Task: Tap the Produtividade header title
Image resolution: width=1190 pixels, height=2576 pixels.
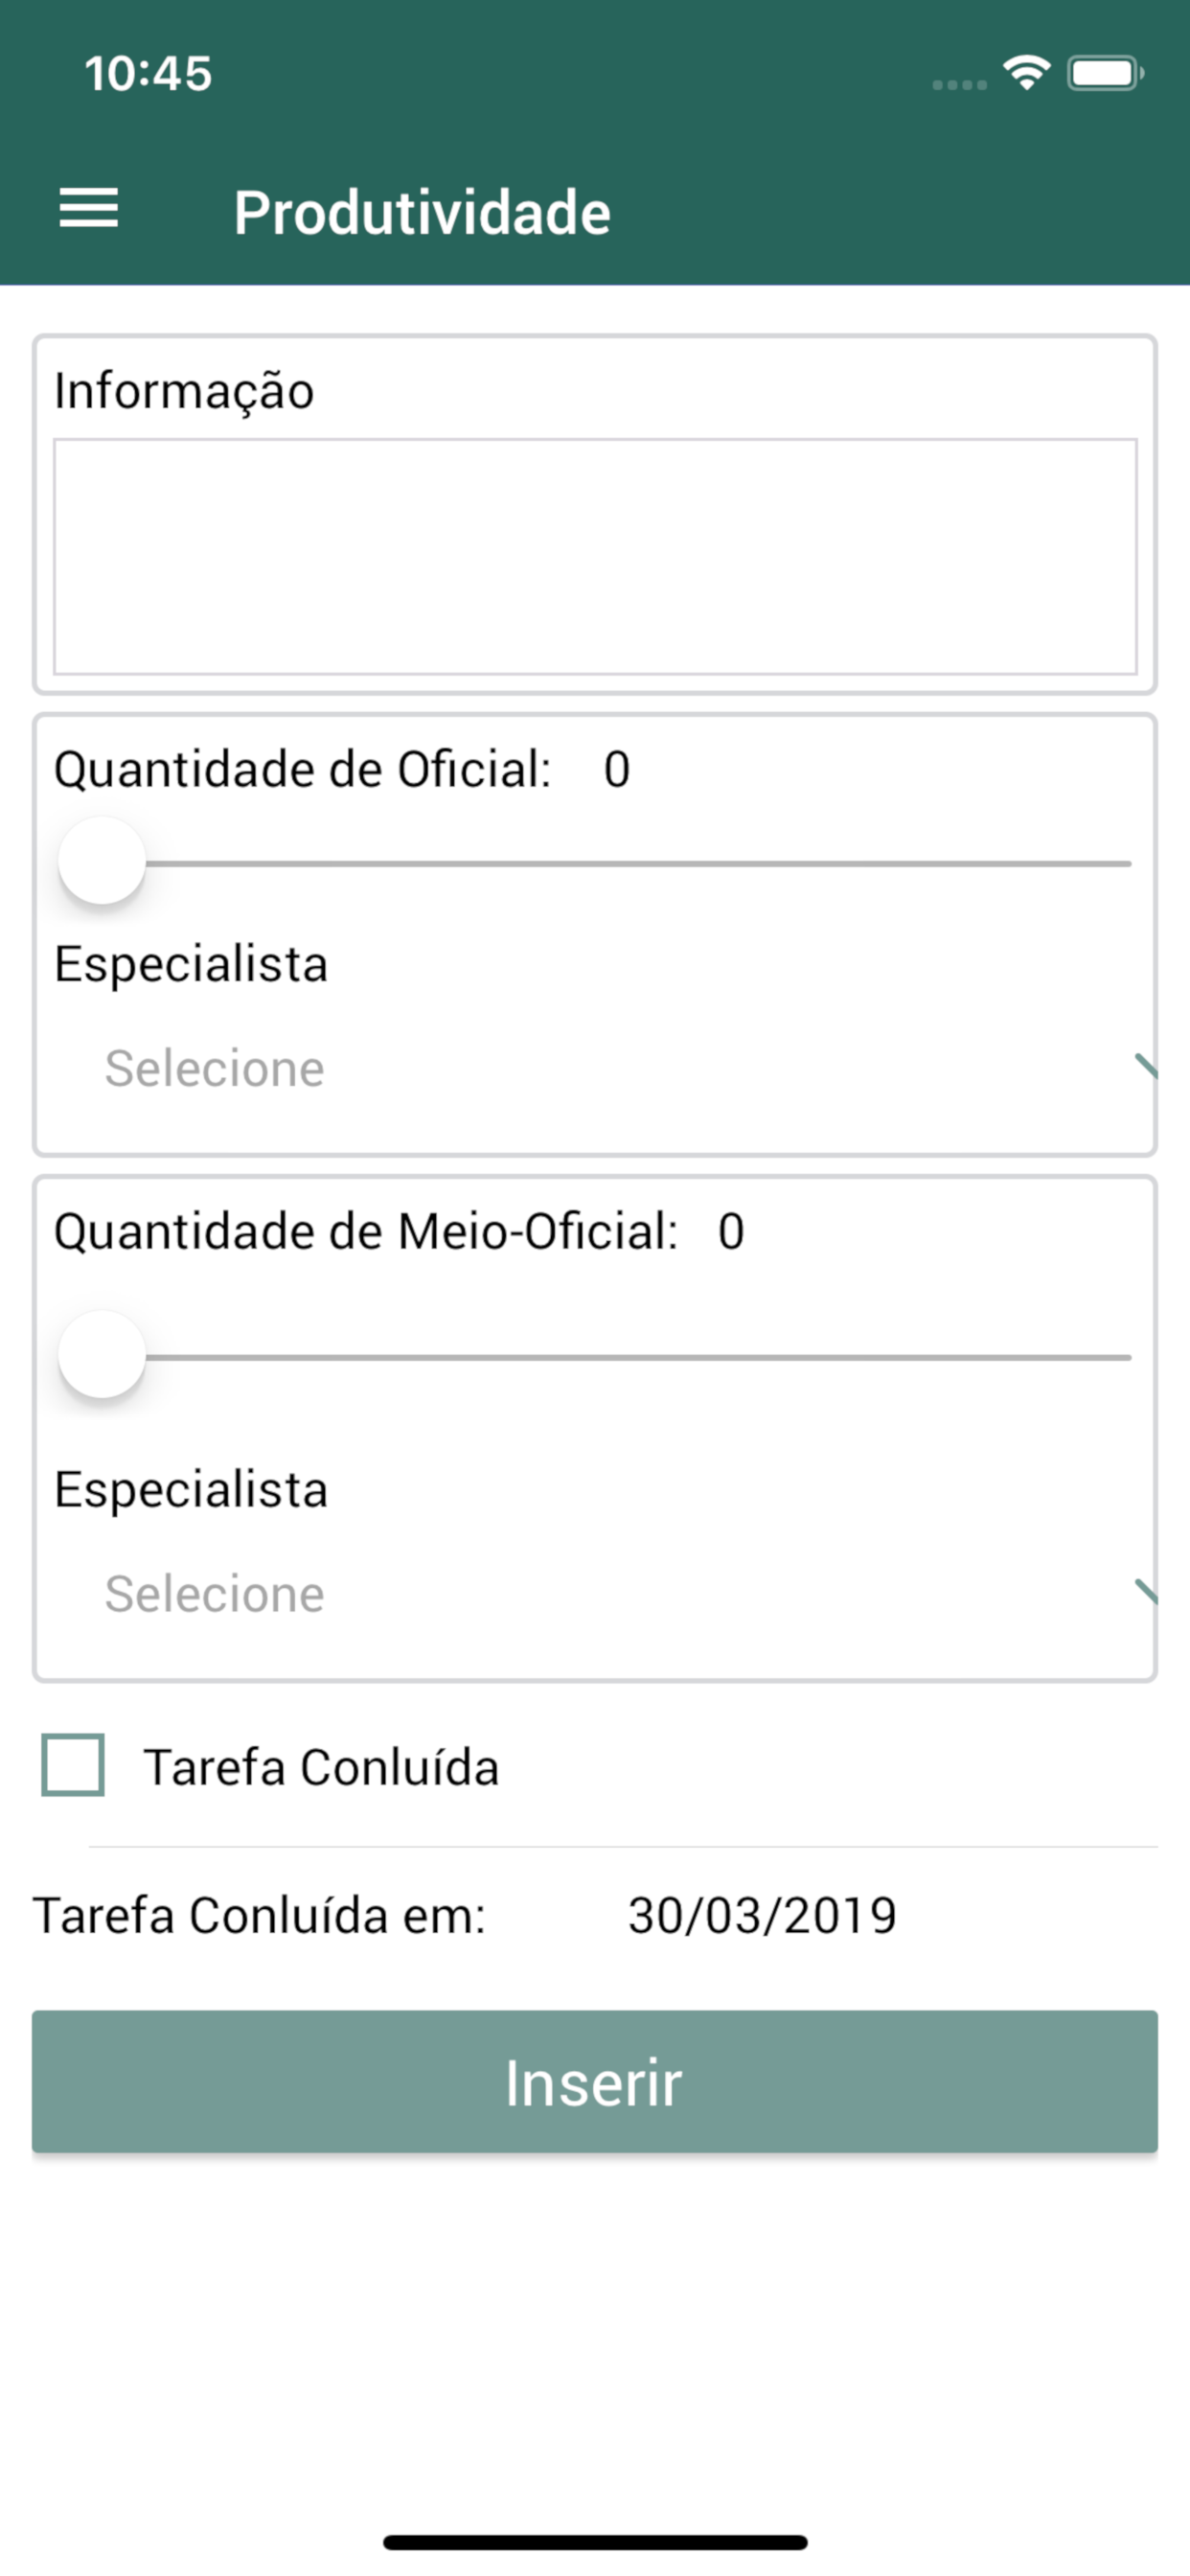Action: pyautogui.click(x=422, y=213)
